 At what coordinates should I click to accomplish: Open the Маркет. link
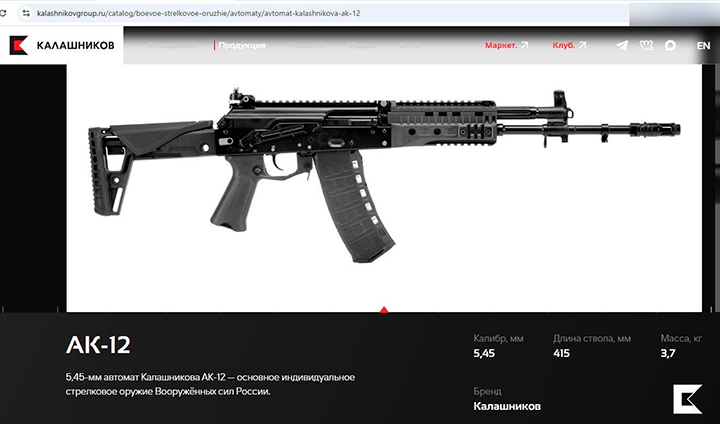coord(501,45)
